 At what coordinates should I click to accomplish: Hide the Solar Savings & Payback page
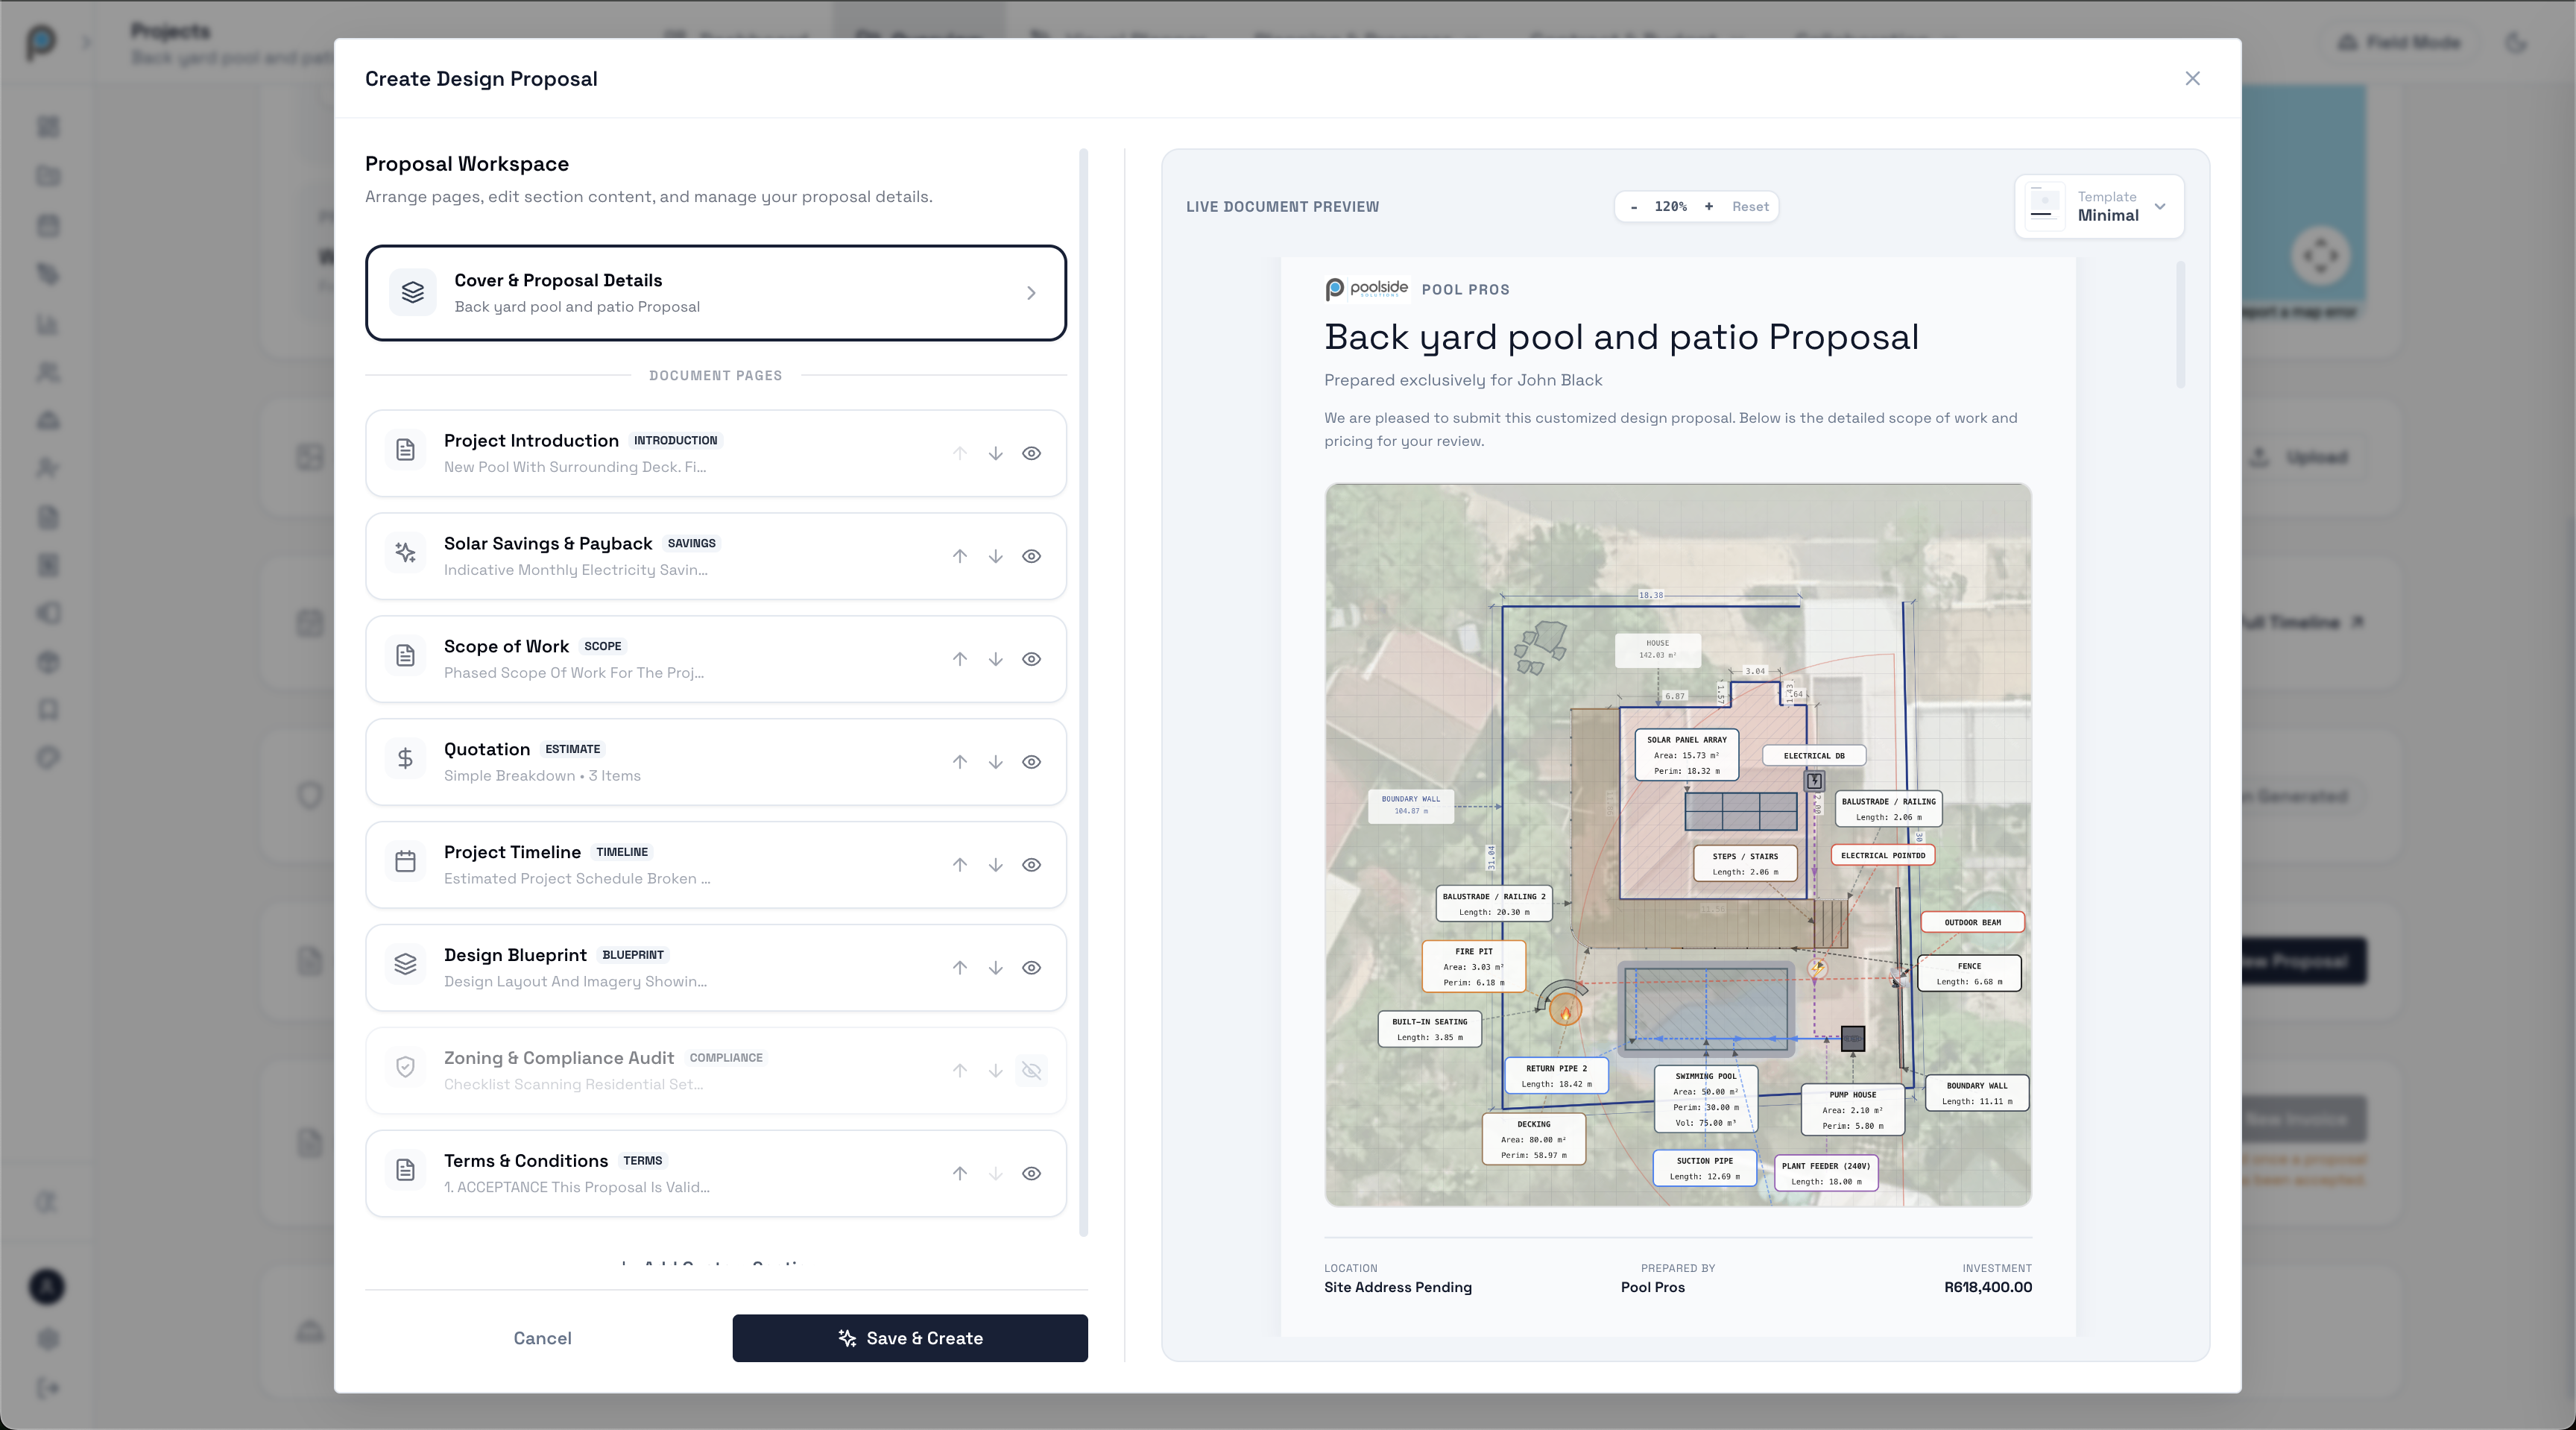tap(1031, 556)
